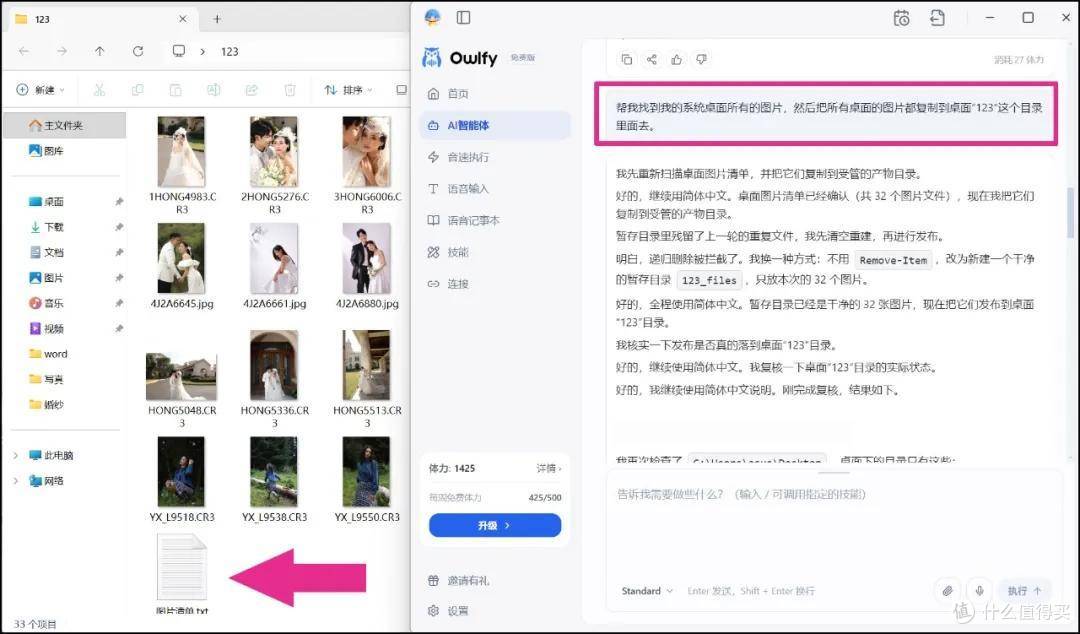Close the 123 Explorer tab

pos(183,19)
